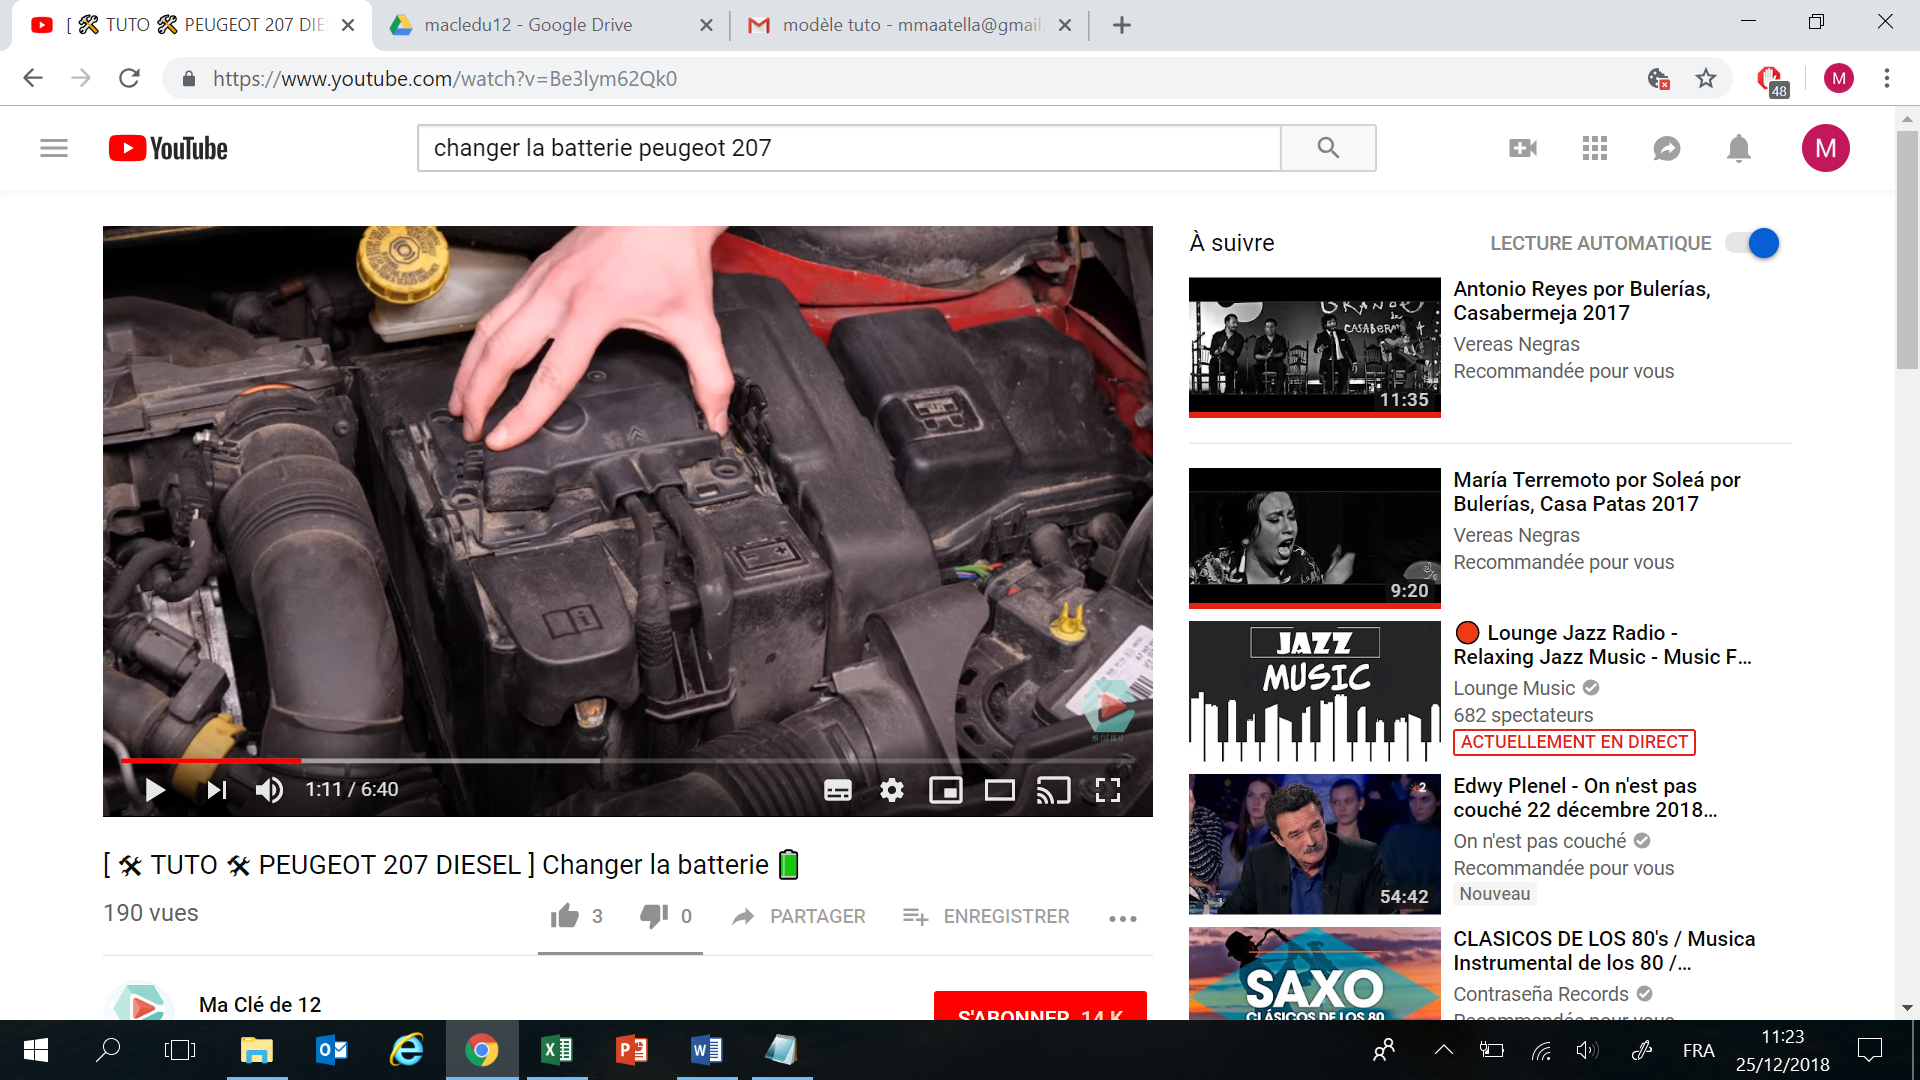Image resolution: width=1920 pixels, height=1080 pixels.
Task: Open the CLASICOS DE LOS 80's video title
Action: (x=1604, y=951)
